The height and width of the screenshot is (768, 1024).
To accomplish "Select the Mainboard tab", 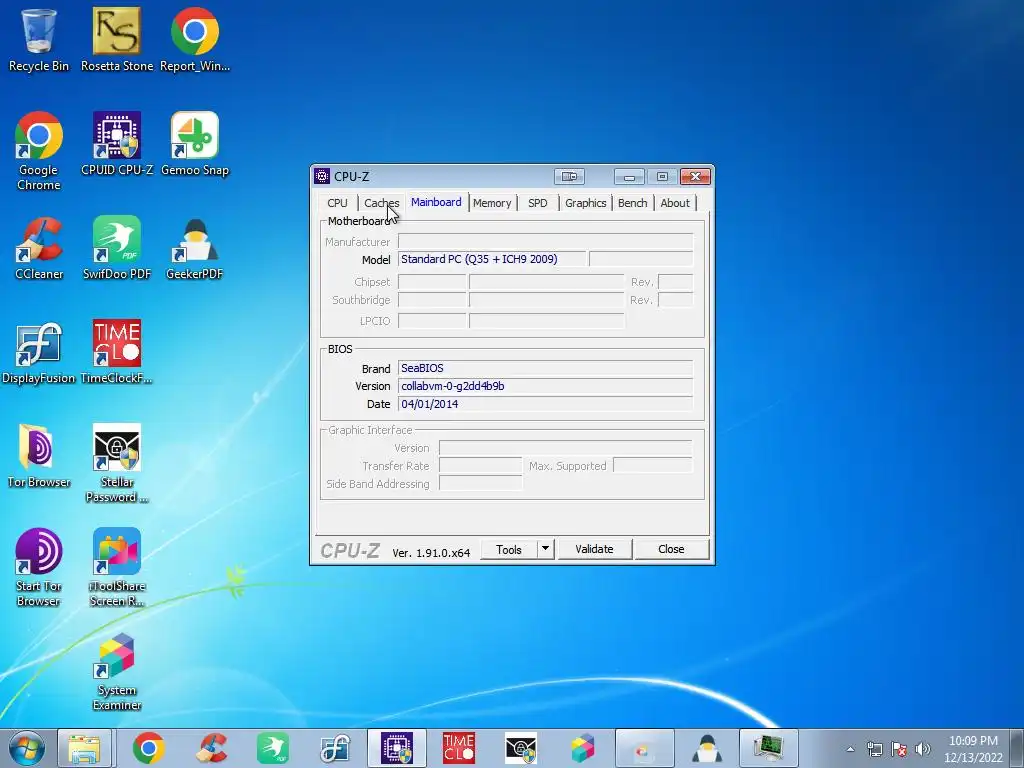I will tap(436, 202).
